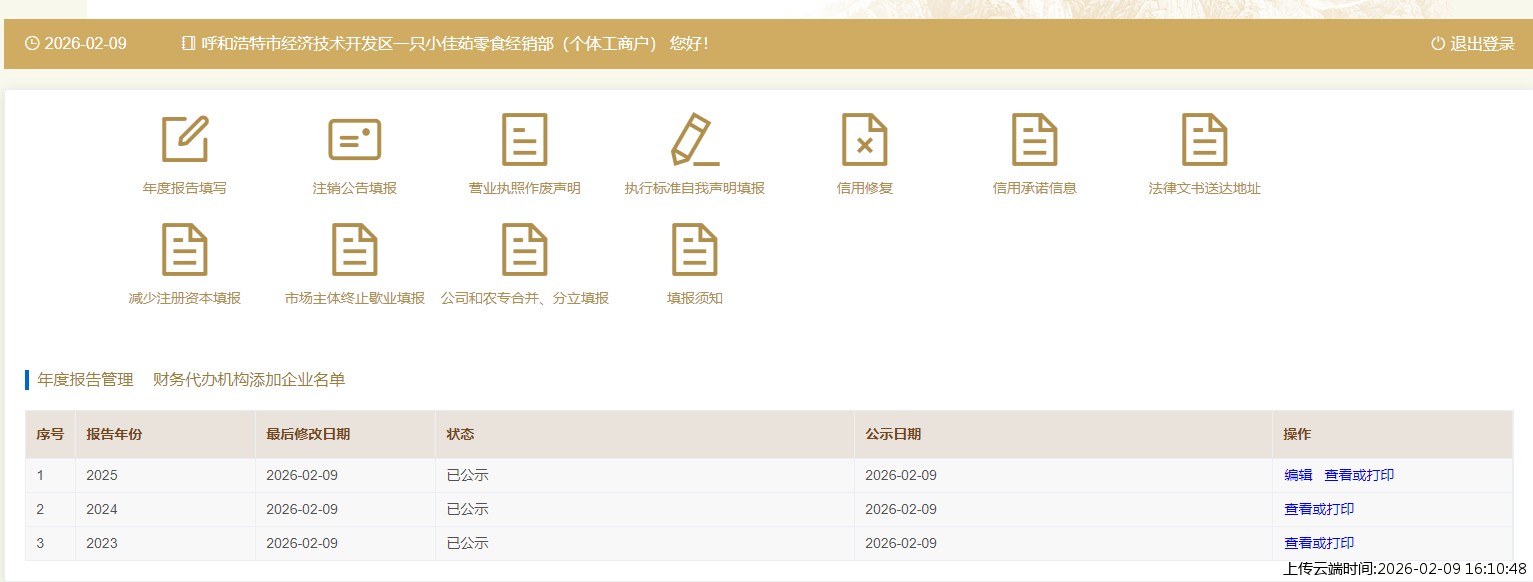Click the 营业执照作废声明 document icon
This screenshot has height=582, width=1533.
pos(524,139)
